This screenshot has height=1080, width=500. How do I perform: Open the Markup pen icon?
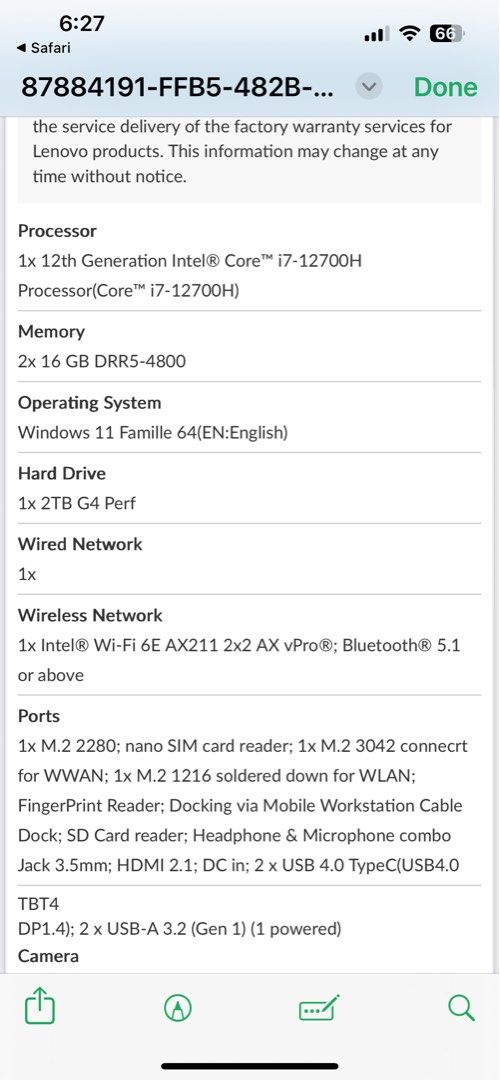178,1010
